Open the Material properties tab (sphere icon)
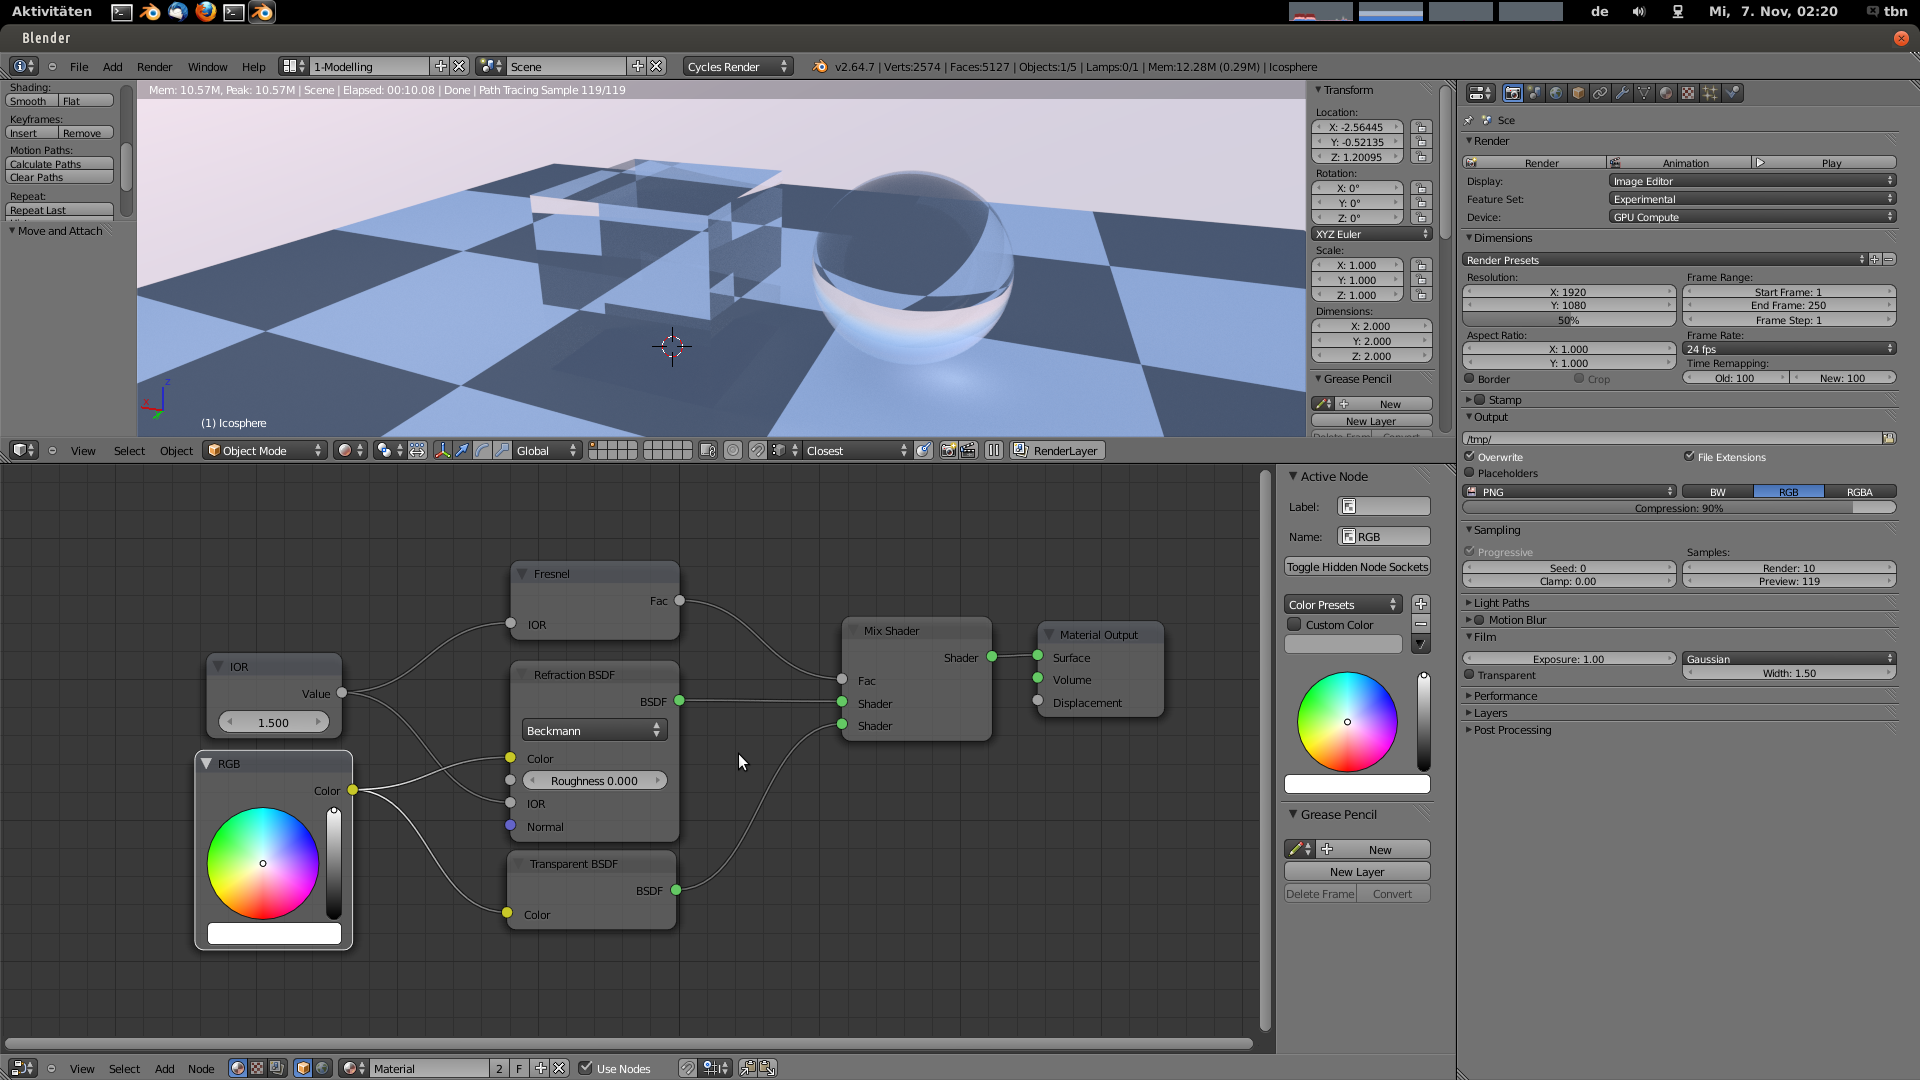1920x1080 pixels. 1666,93
